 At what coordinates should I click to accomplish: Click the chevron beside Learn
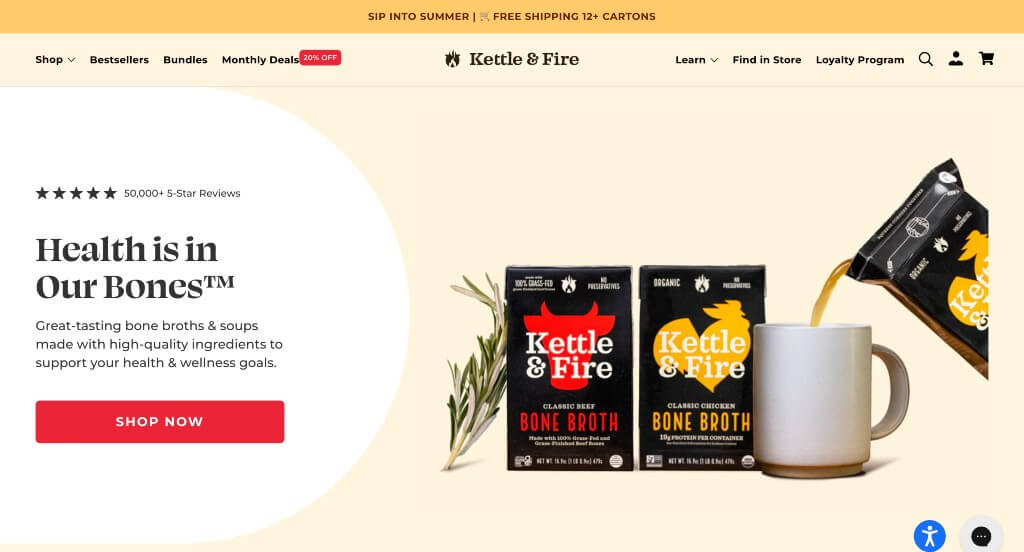click(x=714, y=60)
